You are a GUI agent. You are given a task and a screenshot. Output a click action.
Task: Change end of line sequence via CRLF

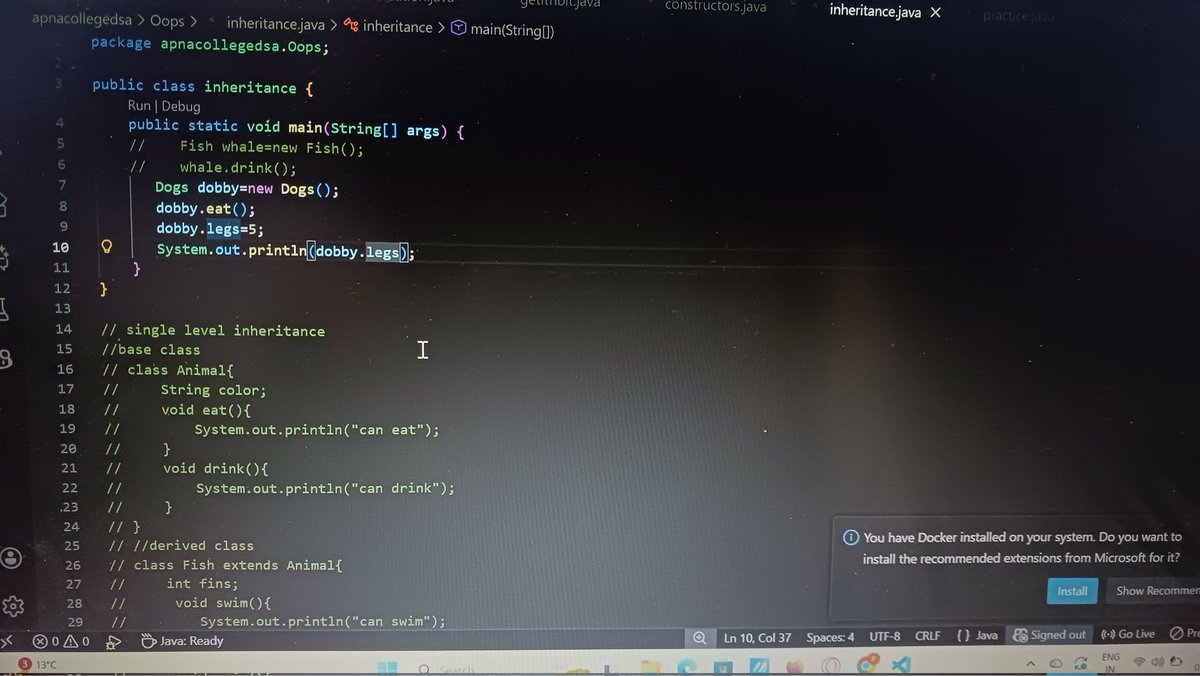click(x=927, y=636)
